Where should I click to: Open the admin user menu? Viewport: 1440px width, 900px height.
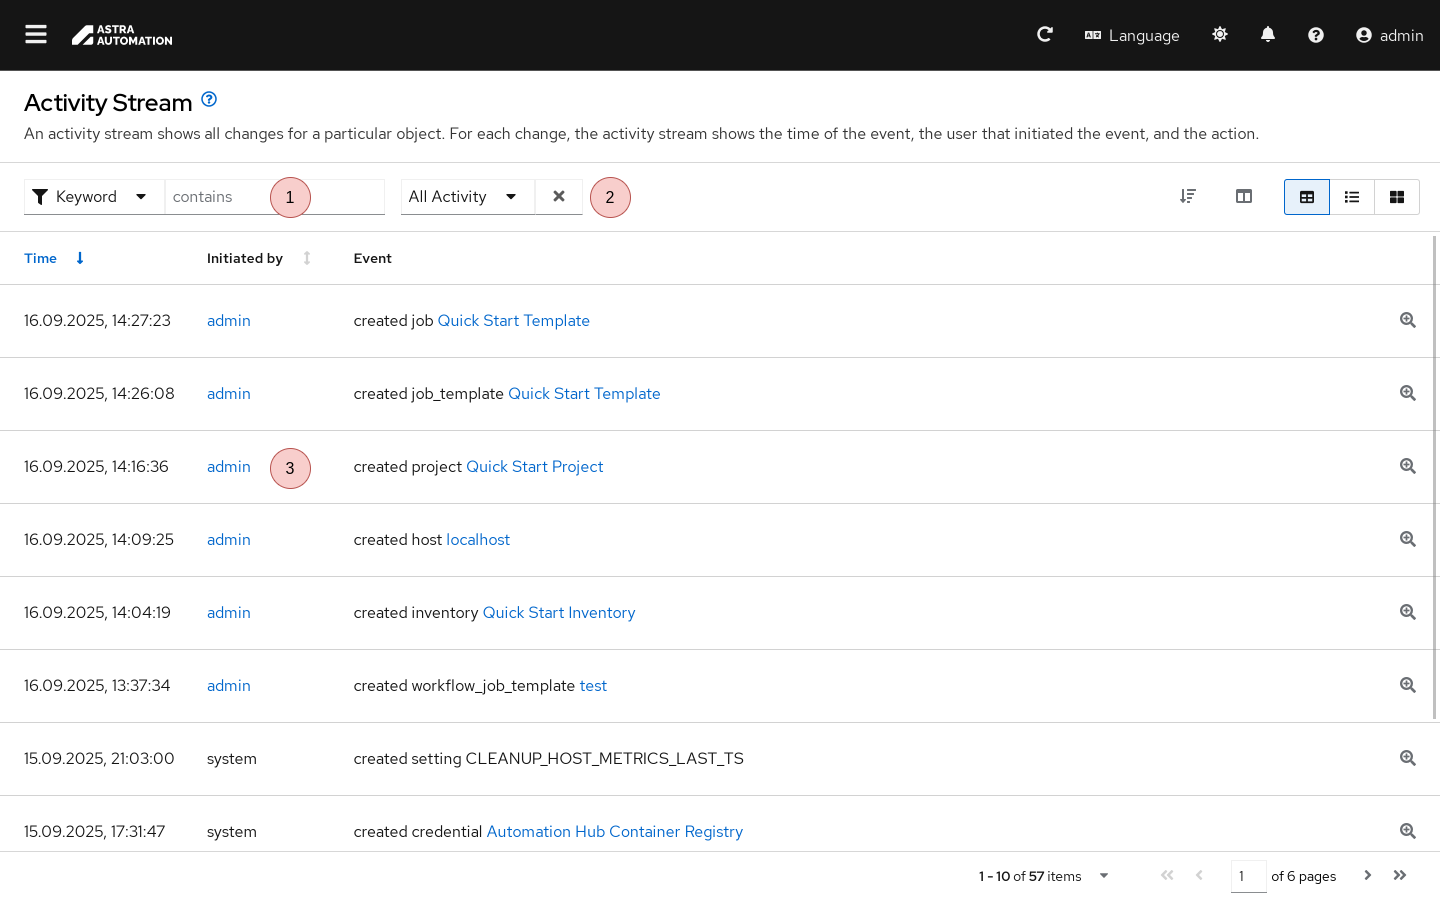click(1389, 35)
